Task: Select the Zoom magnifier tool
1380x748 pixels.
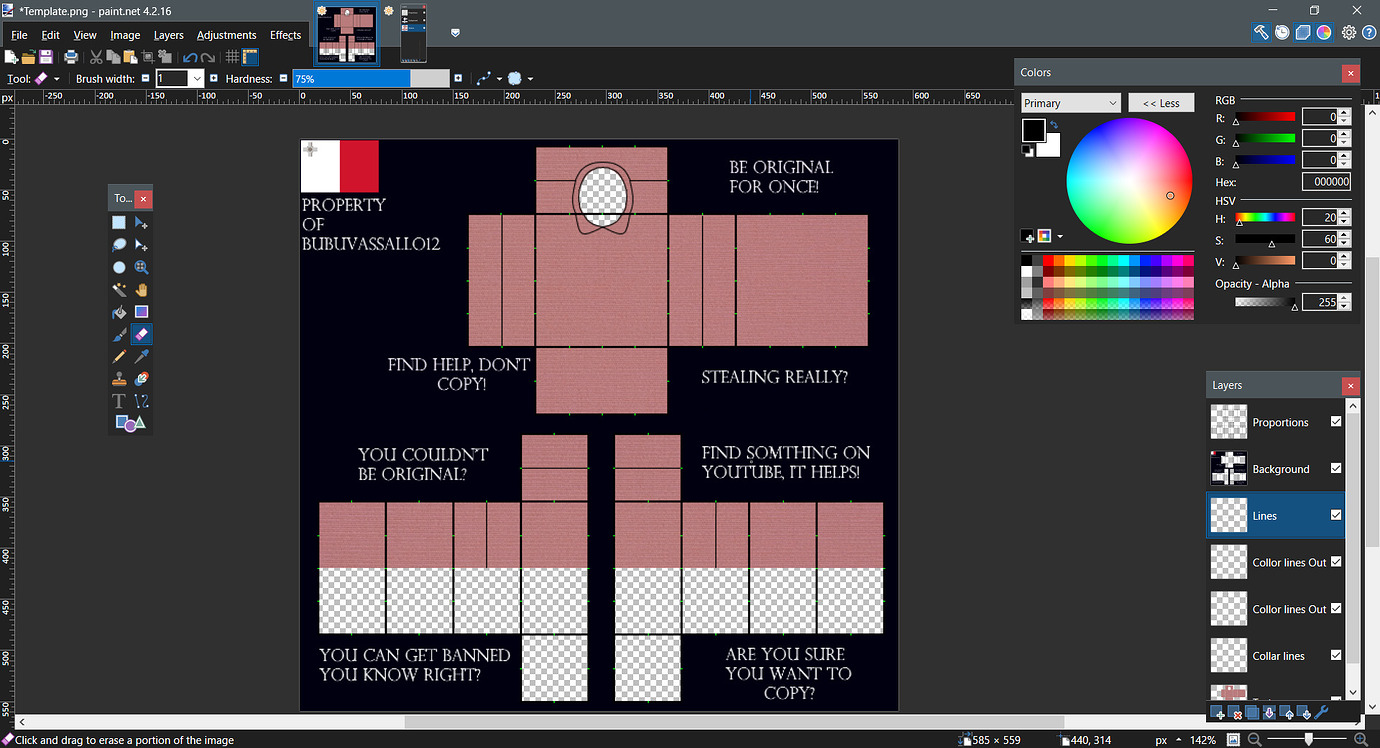Action: pyautogui.click(x=142, y=267)
